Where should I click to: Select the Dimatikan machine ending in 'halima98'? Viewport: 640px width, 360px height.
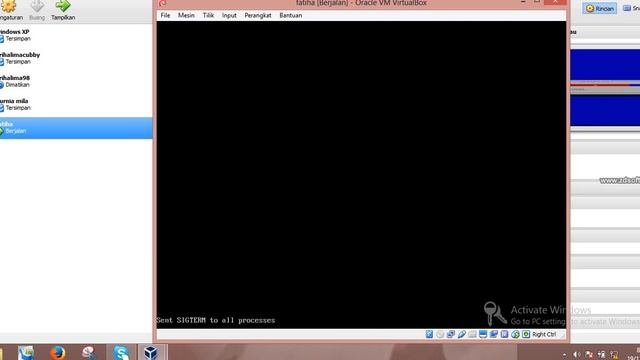[x=76, y=81]
